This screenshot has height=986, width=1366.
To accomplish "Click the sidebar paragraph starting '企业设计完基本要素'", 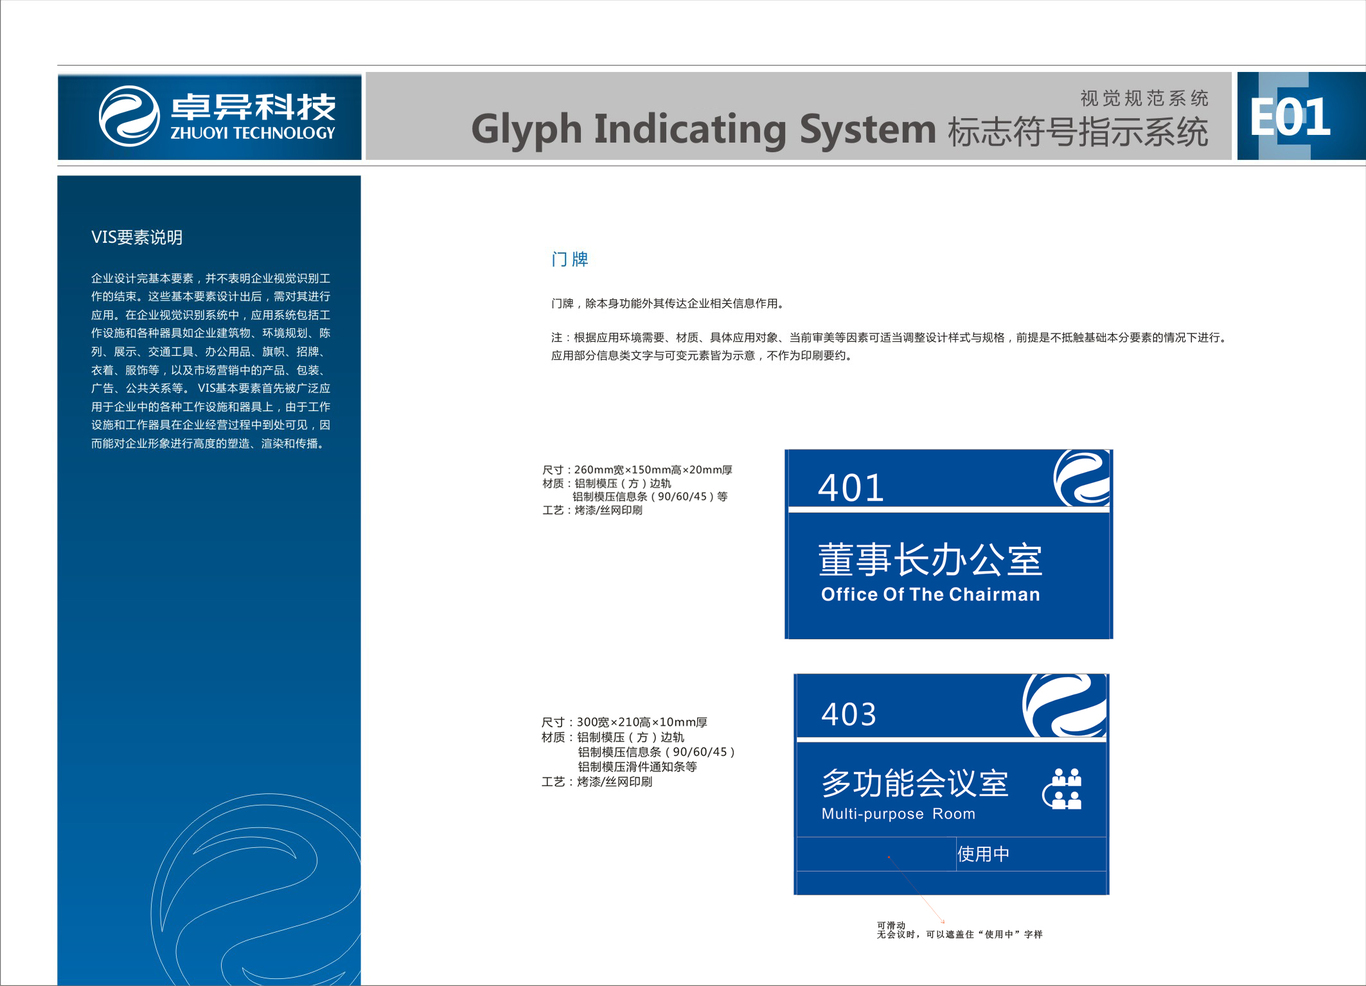I will [210, 361].
